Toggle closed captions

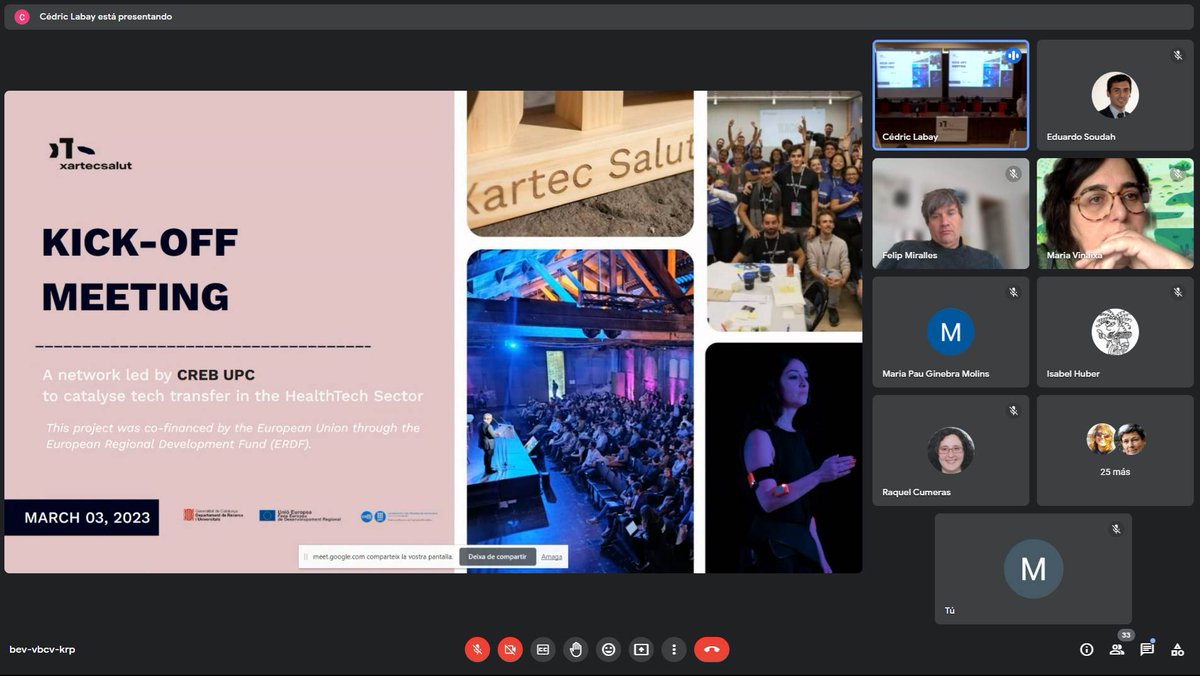(543, 649)
